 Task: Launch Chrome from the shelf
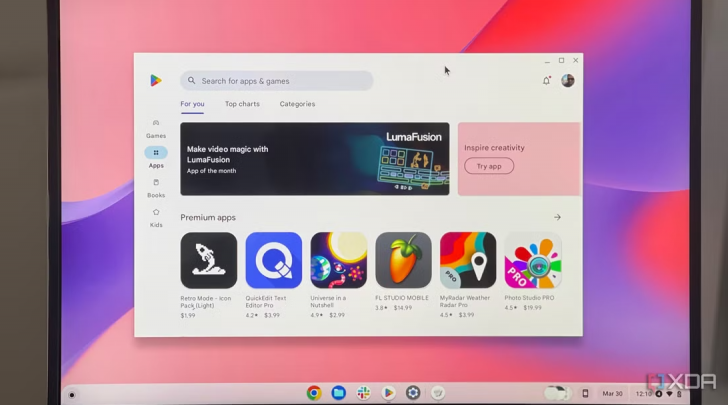pyautogui.click(x=314, y=393)
